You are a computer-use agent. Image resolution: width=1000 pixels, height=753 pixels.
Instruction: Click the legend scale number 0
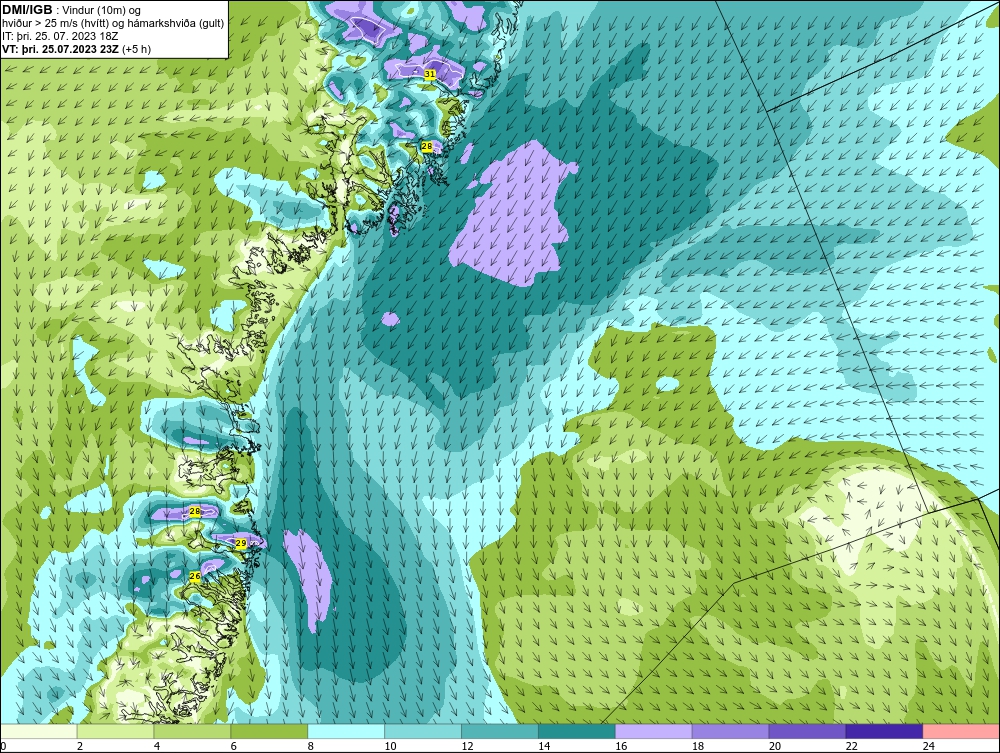coord(3,746)
